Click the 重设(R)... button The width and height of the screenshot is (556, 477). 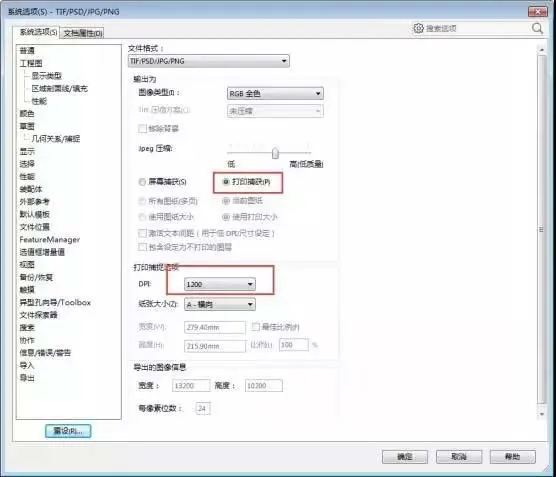tap(68, 431)
